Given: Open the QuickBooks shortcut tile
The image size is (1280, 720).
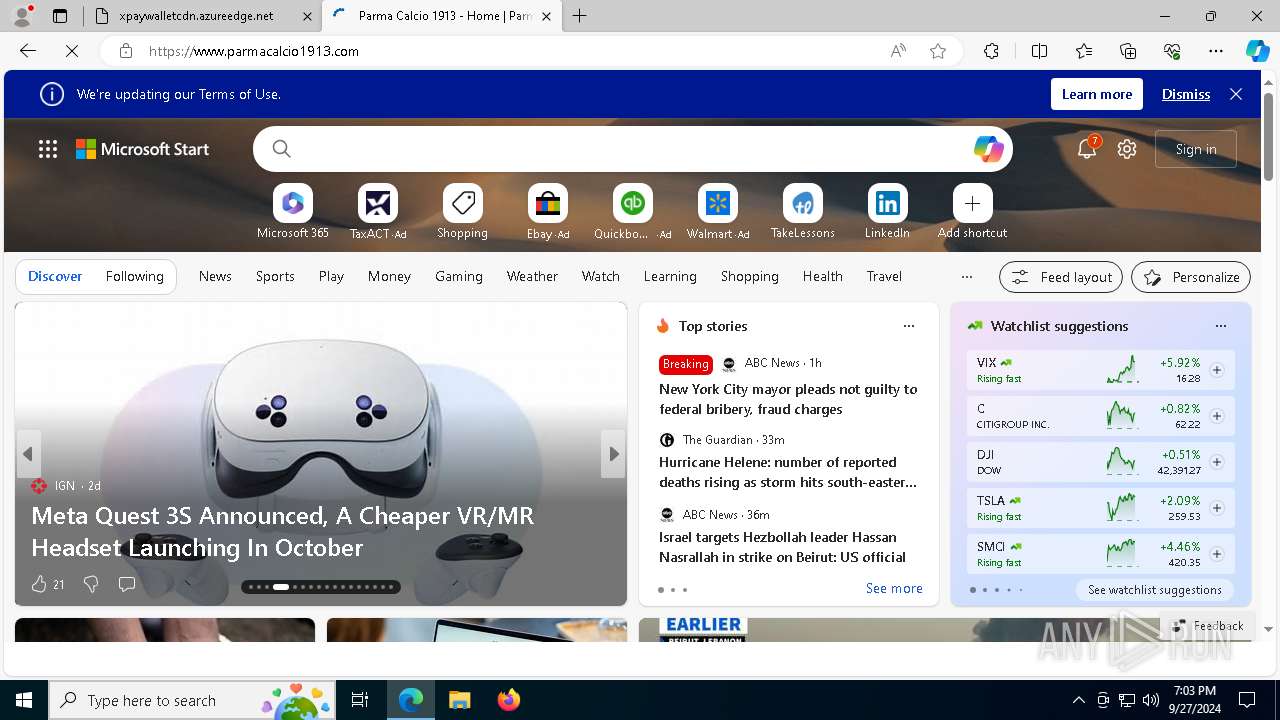Looking at the screenshot, I should (x=632, y=204).
